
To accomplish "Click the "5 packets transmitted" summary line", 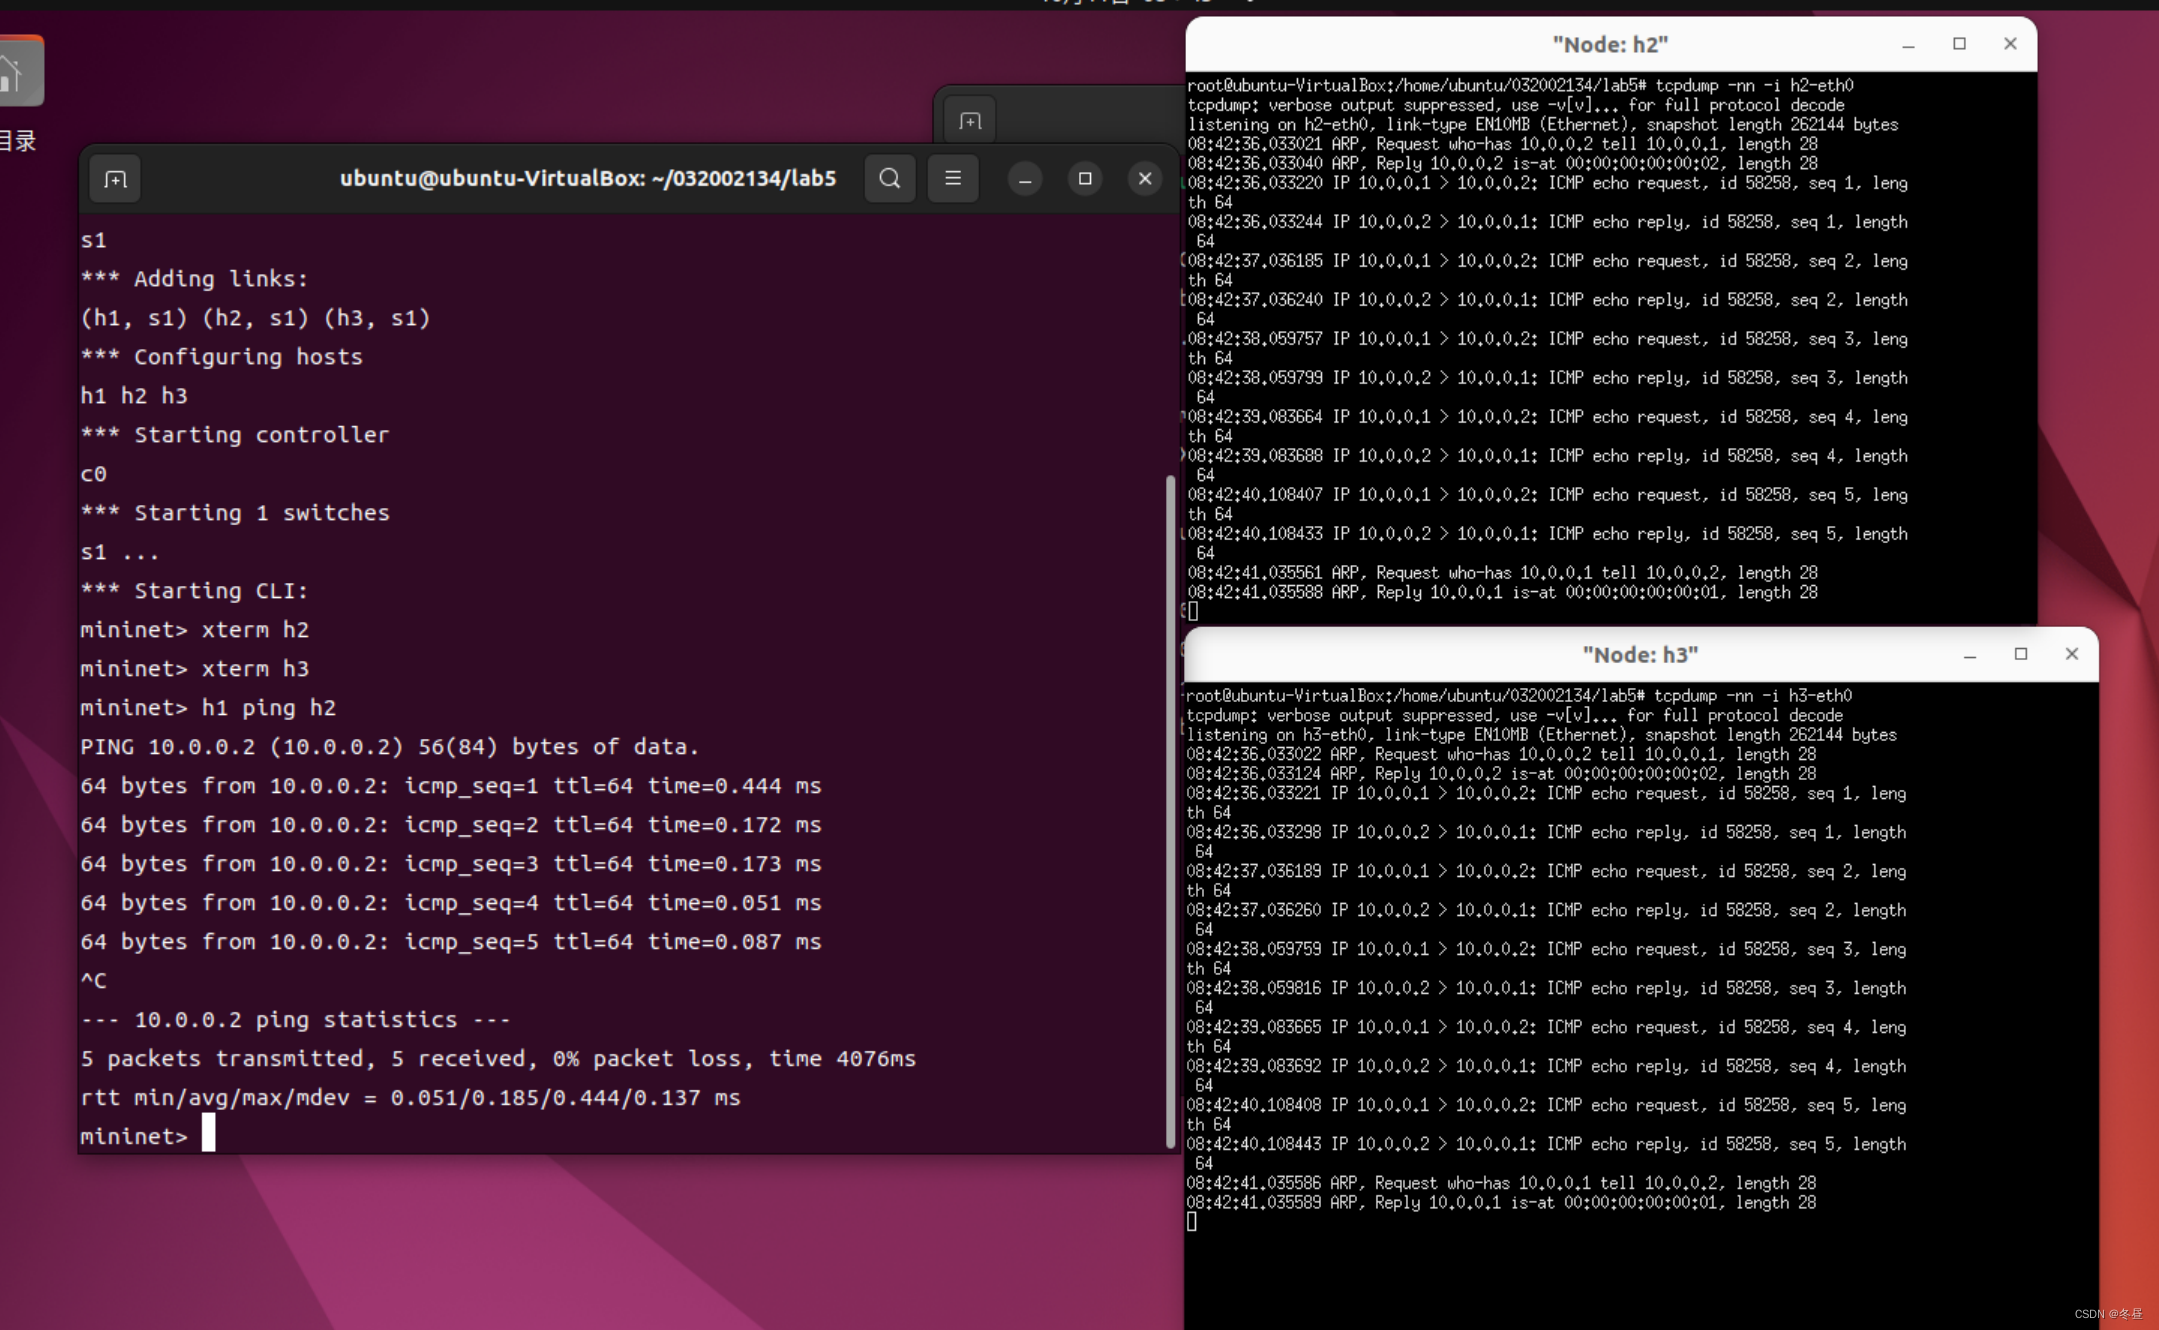I will 498,1059.
